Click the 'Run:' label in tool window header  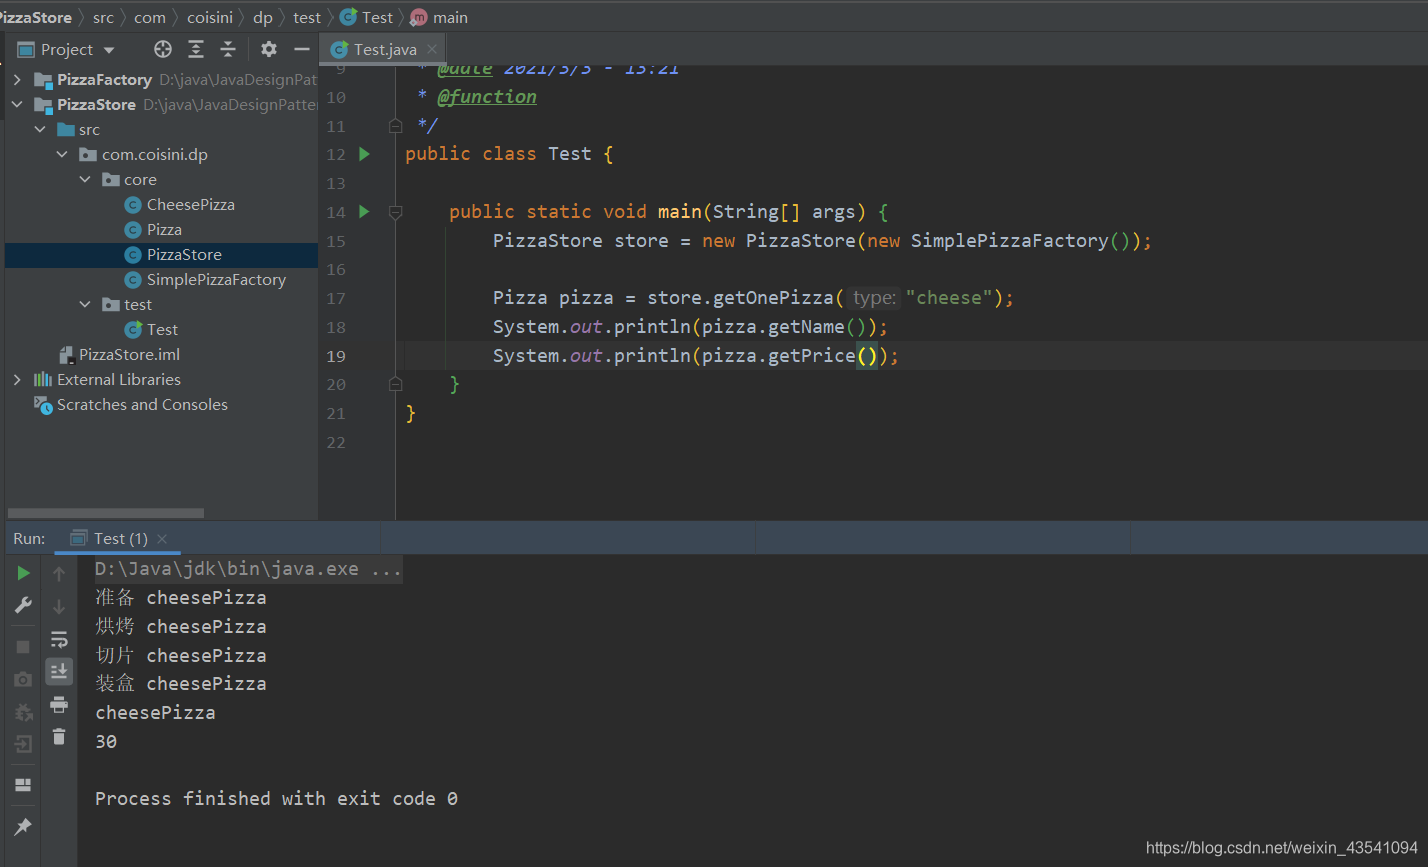(x=29, y=538)
